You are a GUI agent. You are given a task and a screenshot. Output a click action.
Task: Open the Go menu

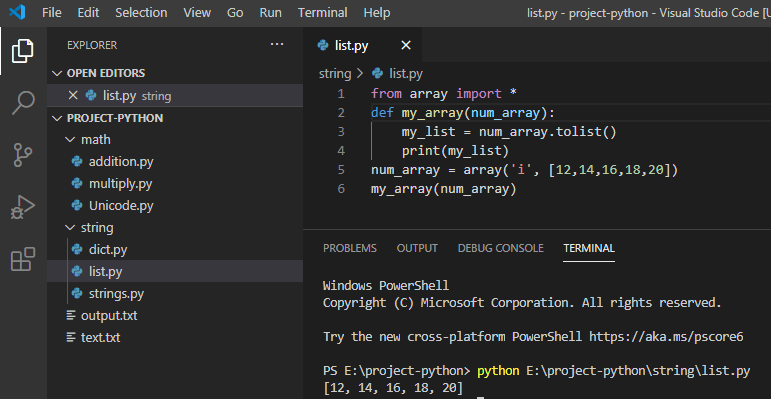[235, 12]
